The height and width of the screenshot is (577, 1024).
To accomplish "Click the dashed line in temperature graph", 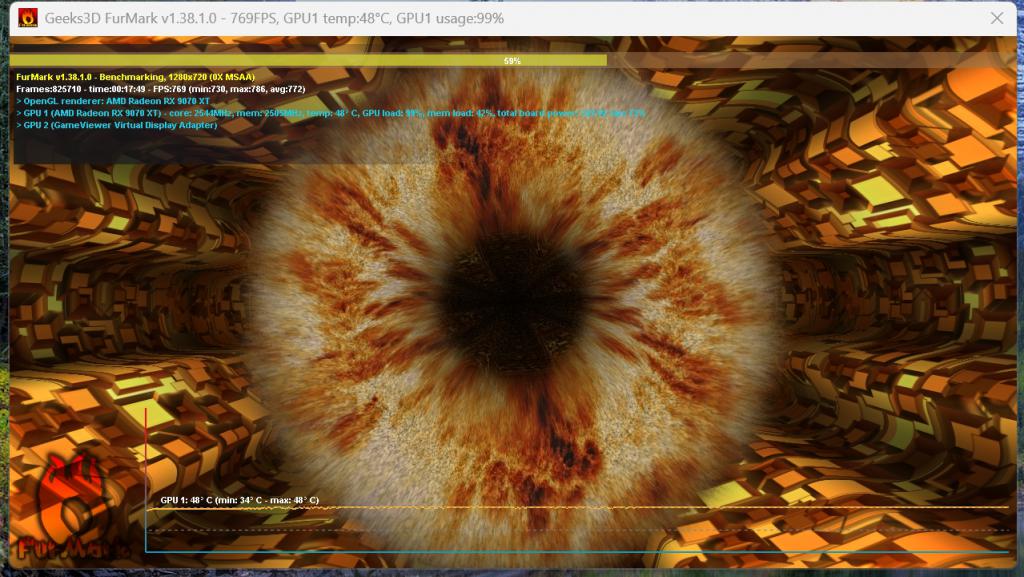I will point(578,529).
